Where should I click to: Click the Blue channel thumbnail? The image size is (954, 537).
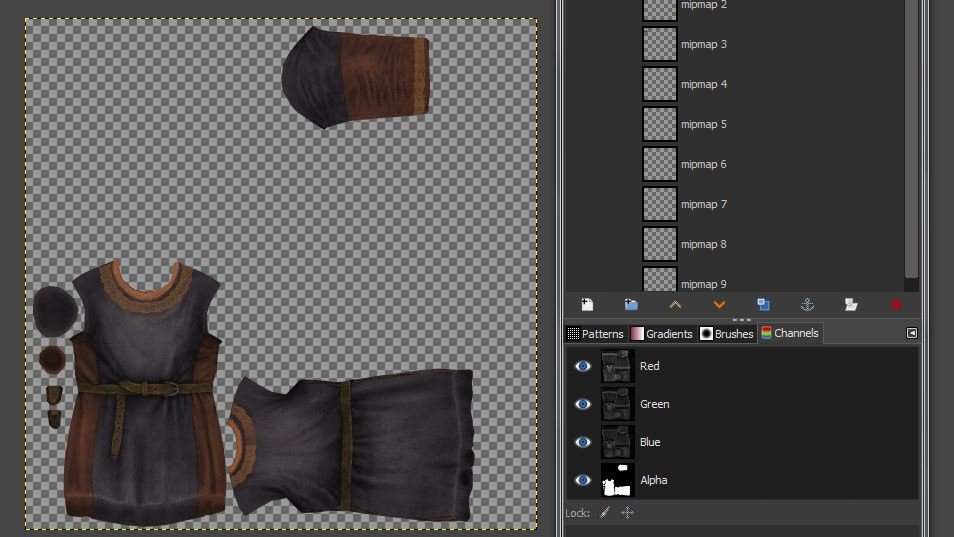[x=618, y=442]
